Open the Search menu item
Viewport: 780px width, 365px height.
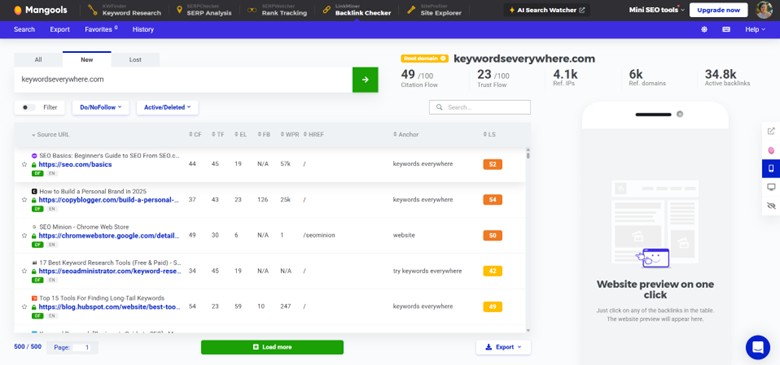(x=24, y=29)
